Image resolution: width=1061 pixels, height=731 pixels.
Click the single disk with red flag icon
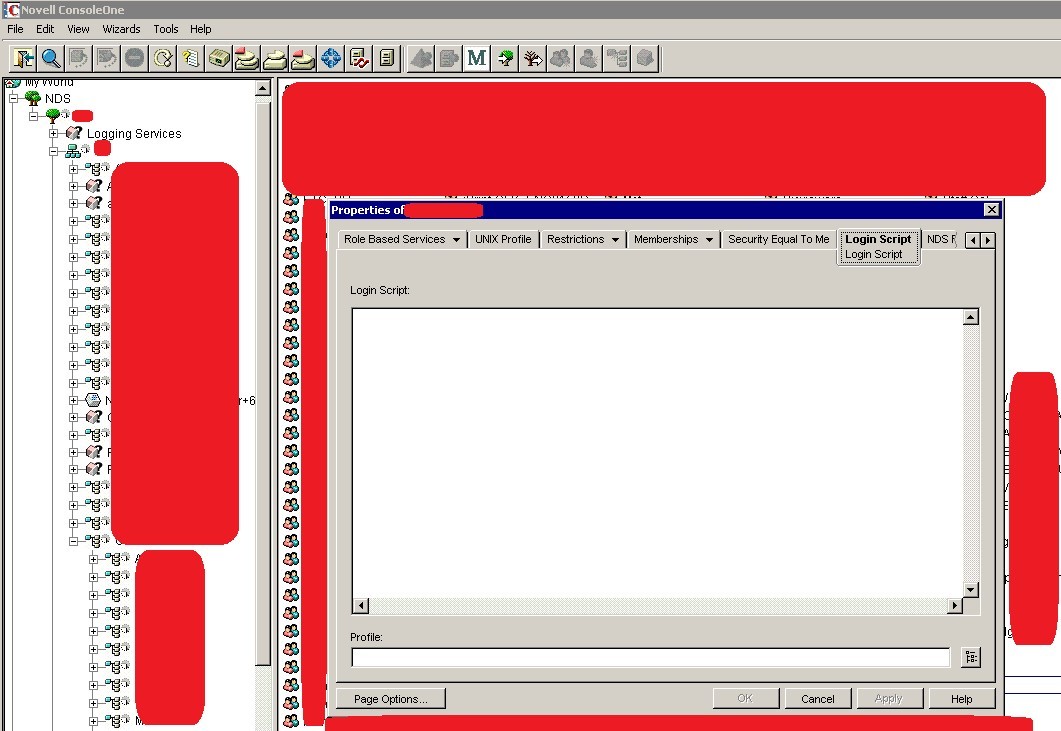[302, 58]
